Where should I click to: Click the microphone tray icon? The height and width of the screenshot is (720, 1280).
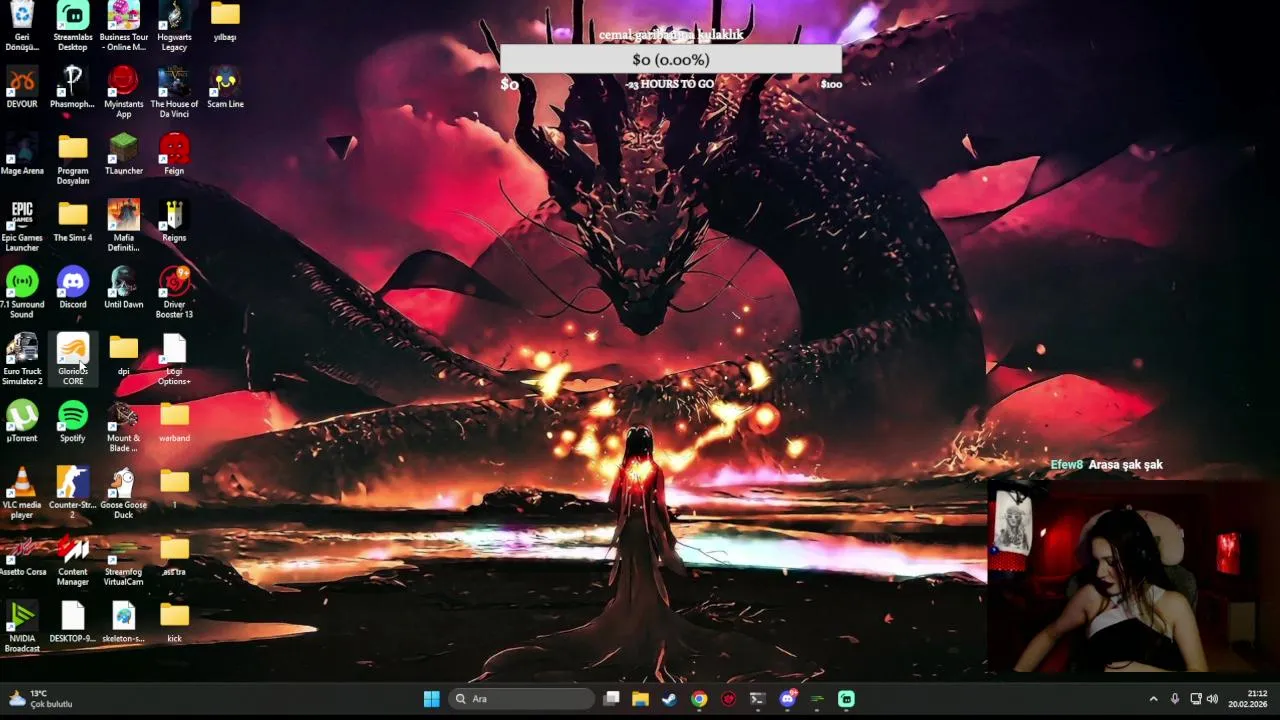pyautogui.click(x=1175, y=699)
